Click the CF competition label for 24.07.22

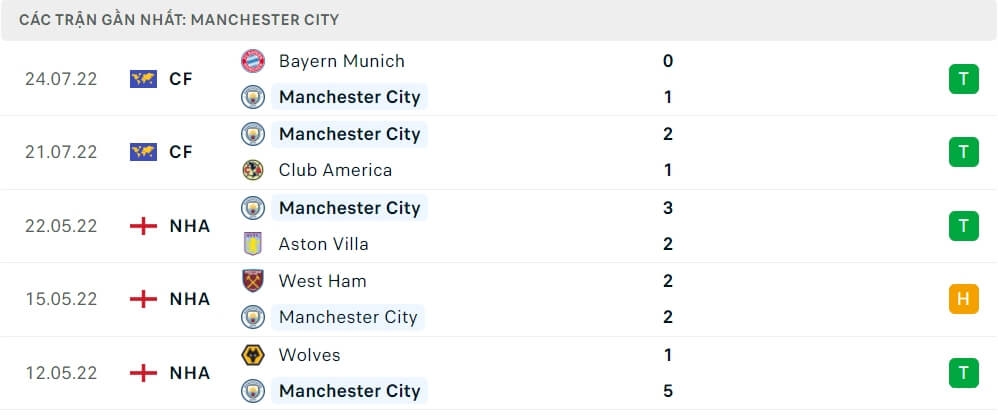tap(181, 79)
